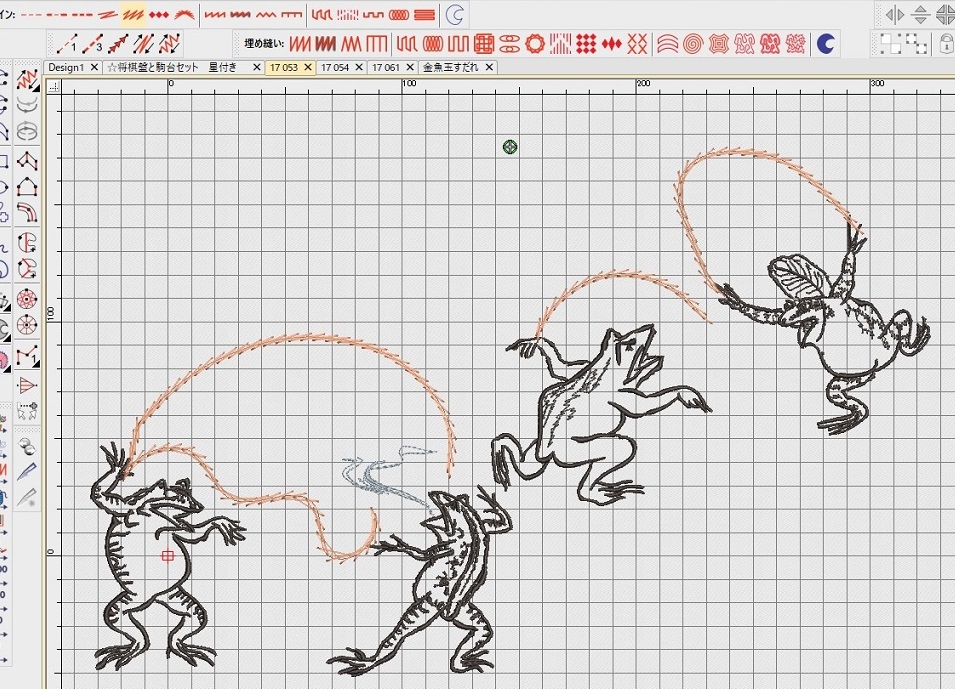Select the long-dash triple run outline stitch
Image resolution: width=955 pixels, height=689 pixels.
pyautogui.click(x=80, y=14)
